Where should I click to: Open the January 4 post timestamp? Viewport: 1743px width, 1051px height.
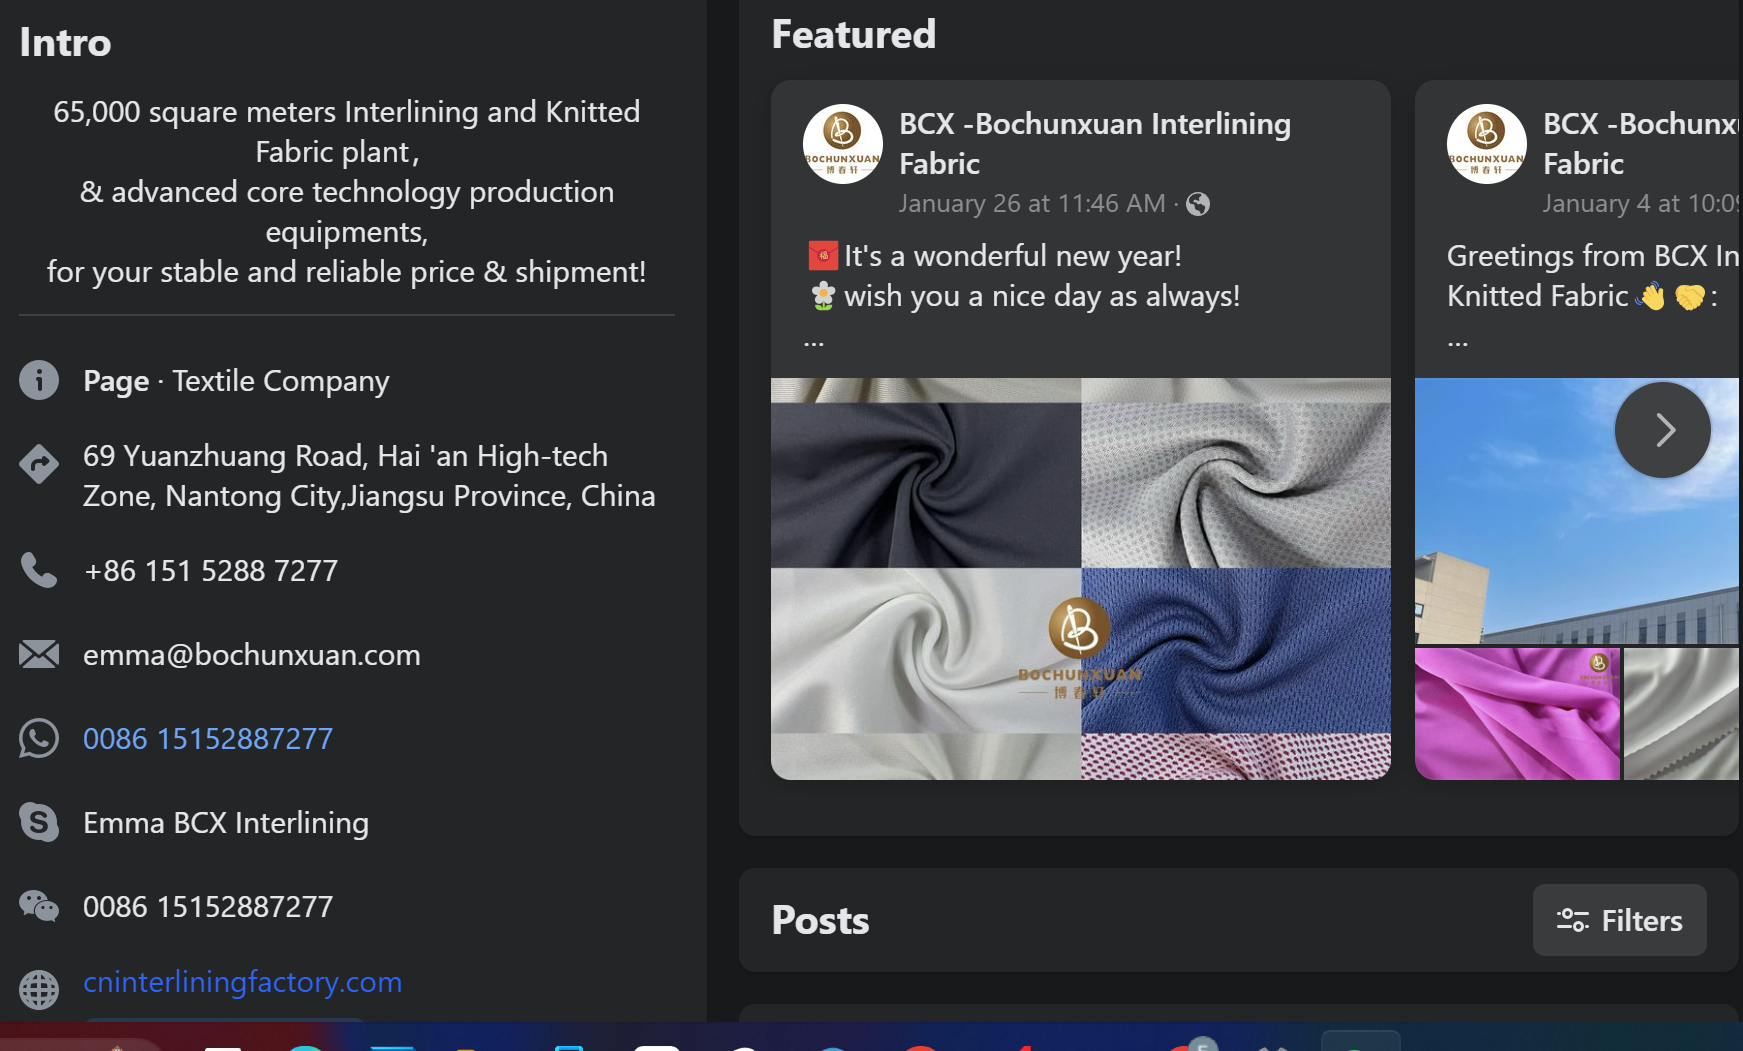tap(1640, 204)
